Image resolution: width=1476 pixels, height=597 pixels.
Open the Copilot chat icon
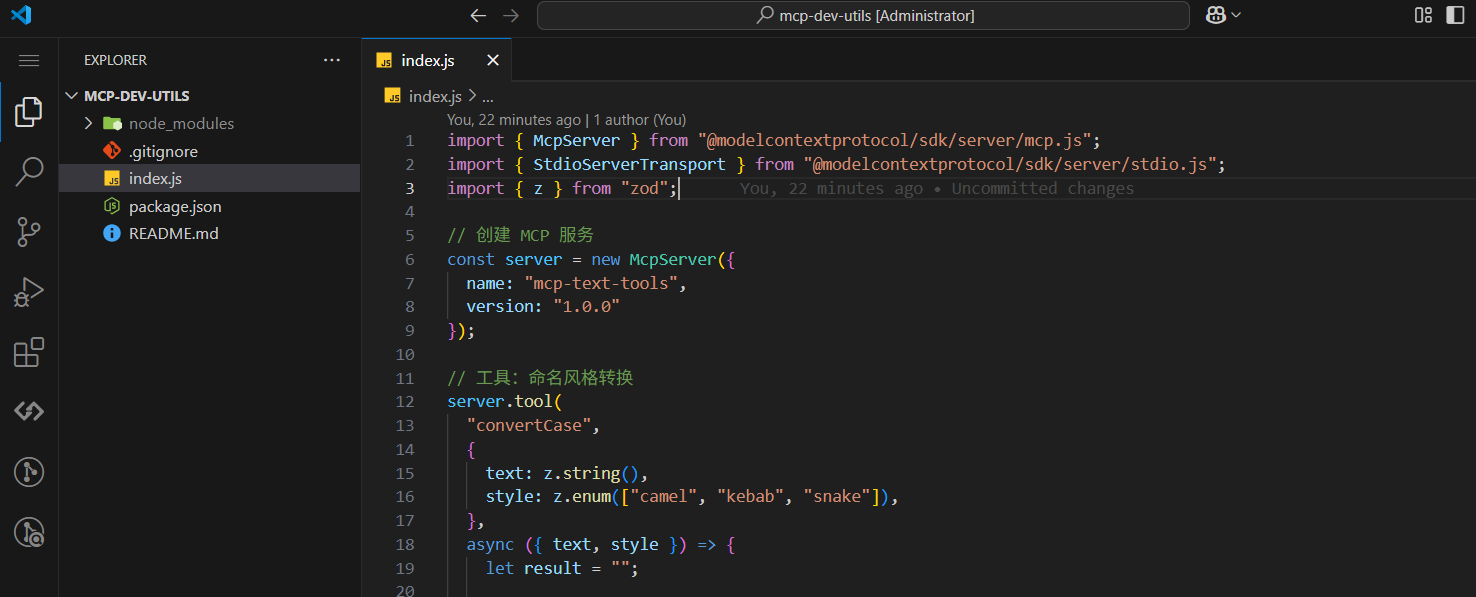[1215, 15]
